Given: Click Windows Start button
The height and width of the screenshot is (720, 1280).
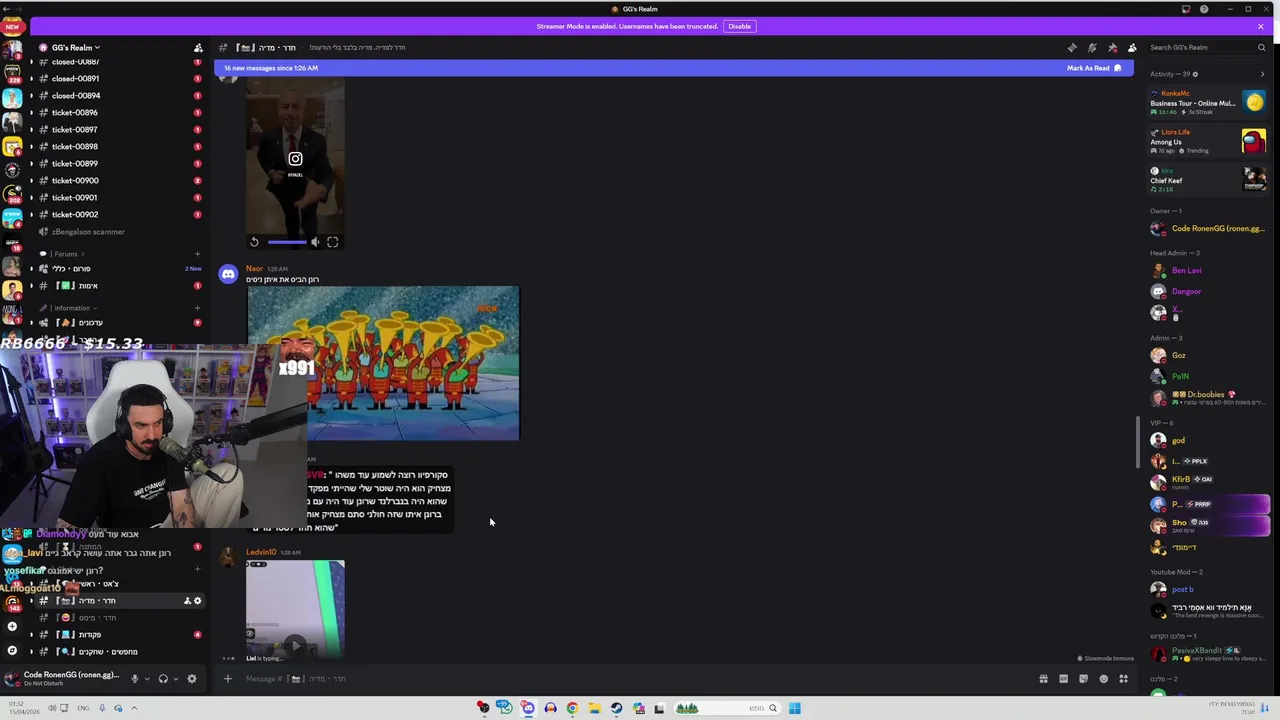Looking at the screenshot, I should coord(794,708).
